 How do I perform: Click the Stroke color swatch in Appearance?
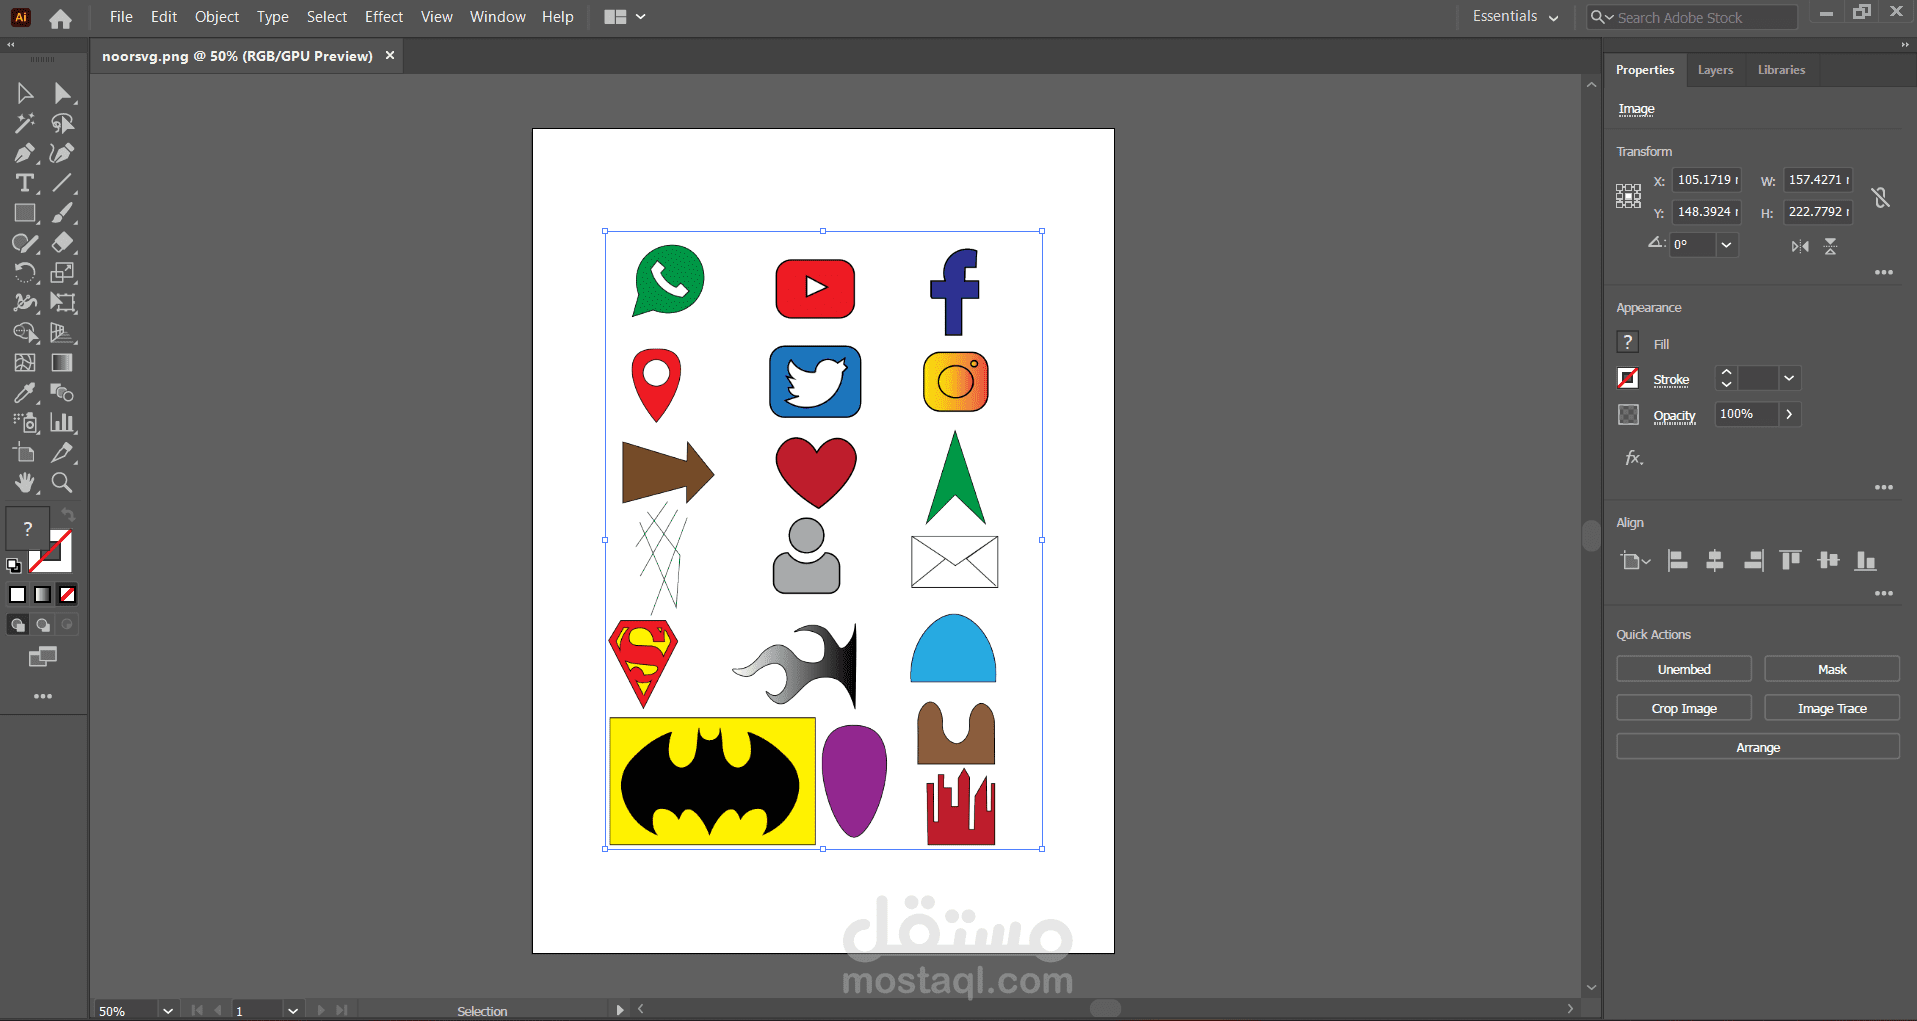1628,378
